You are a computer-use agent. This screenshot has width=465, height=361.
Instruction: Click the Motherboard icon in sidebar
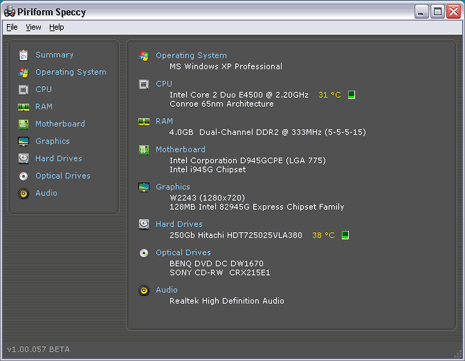[x=23, y=124]
